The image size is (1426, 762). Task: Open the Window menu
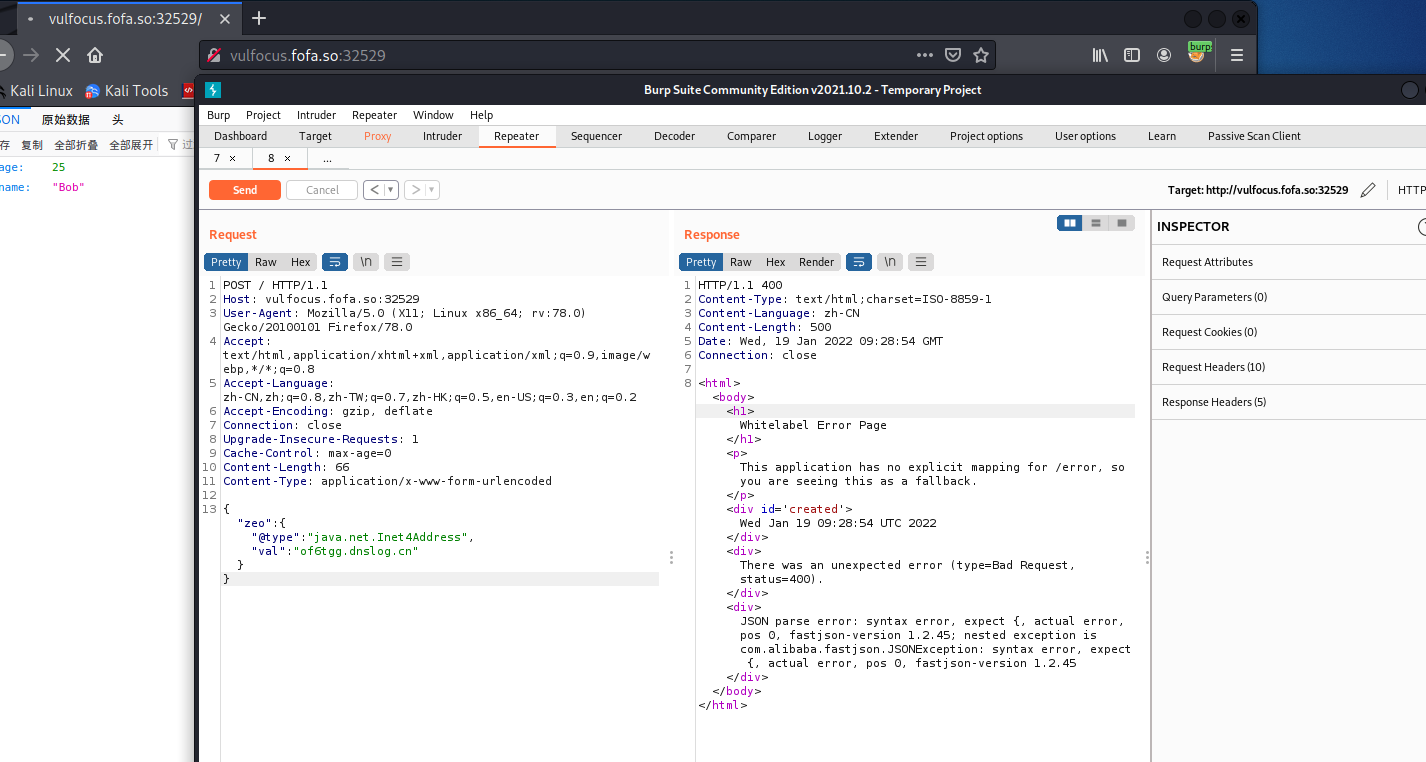433,115
